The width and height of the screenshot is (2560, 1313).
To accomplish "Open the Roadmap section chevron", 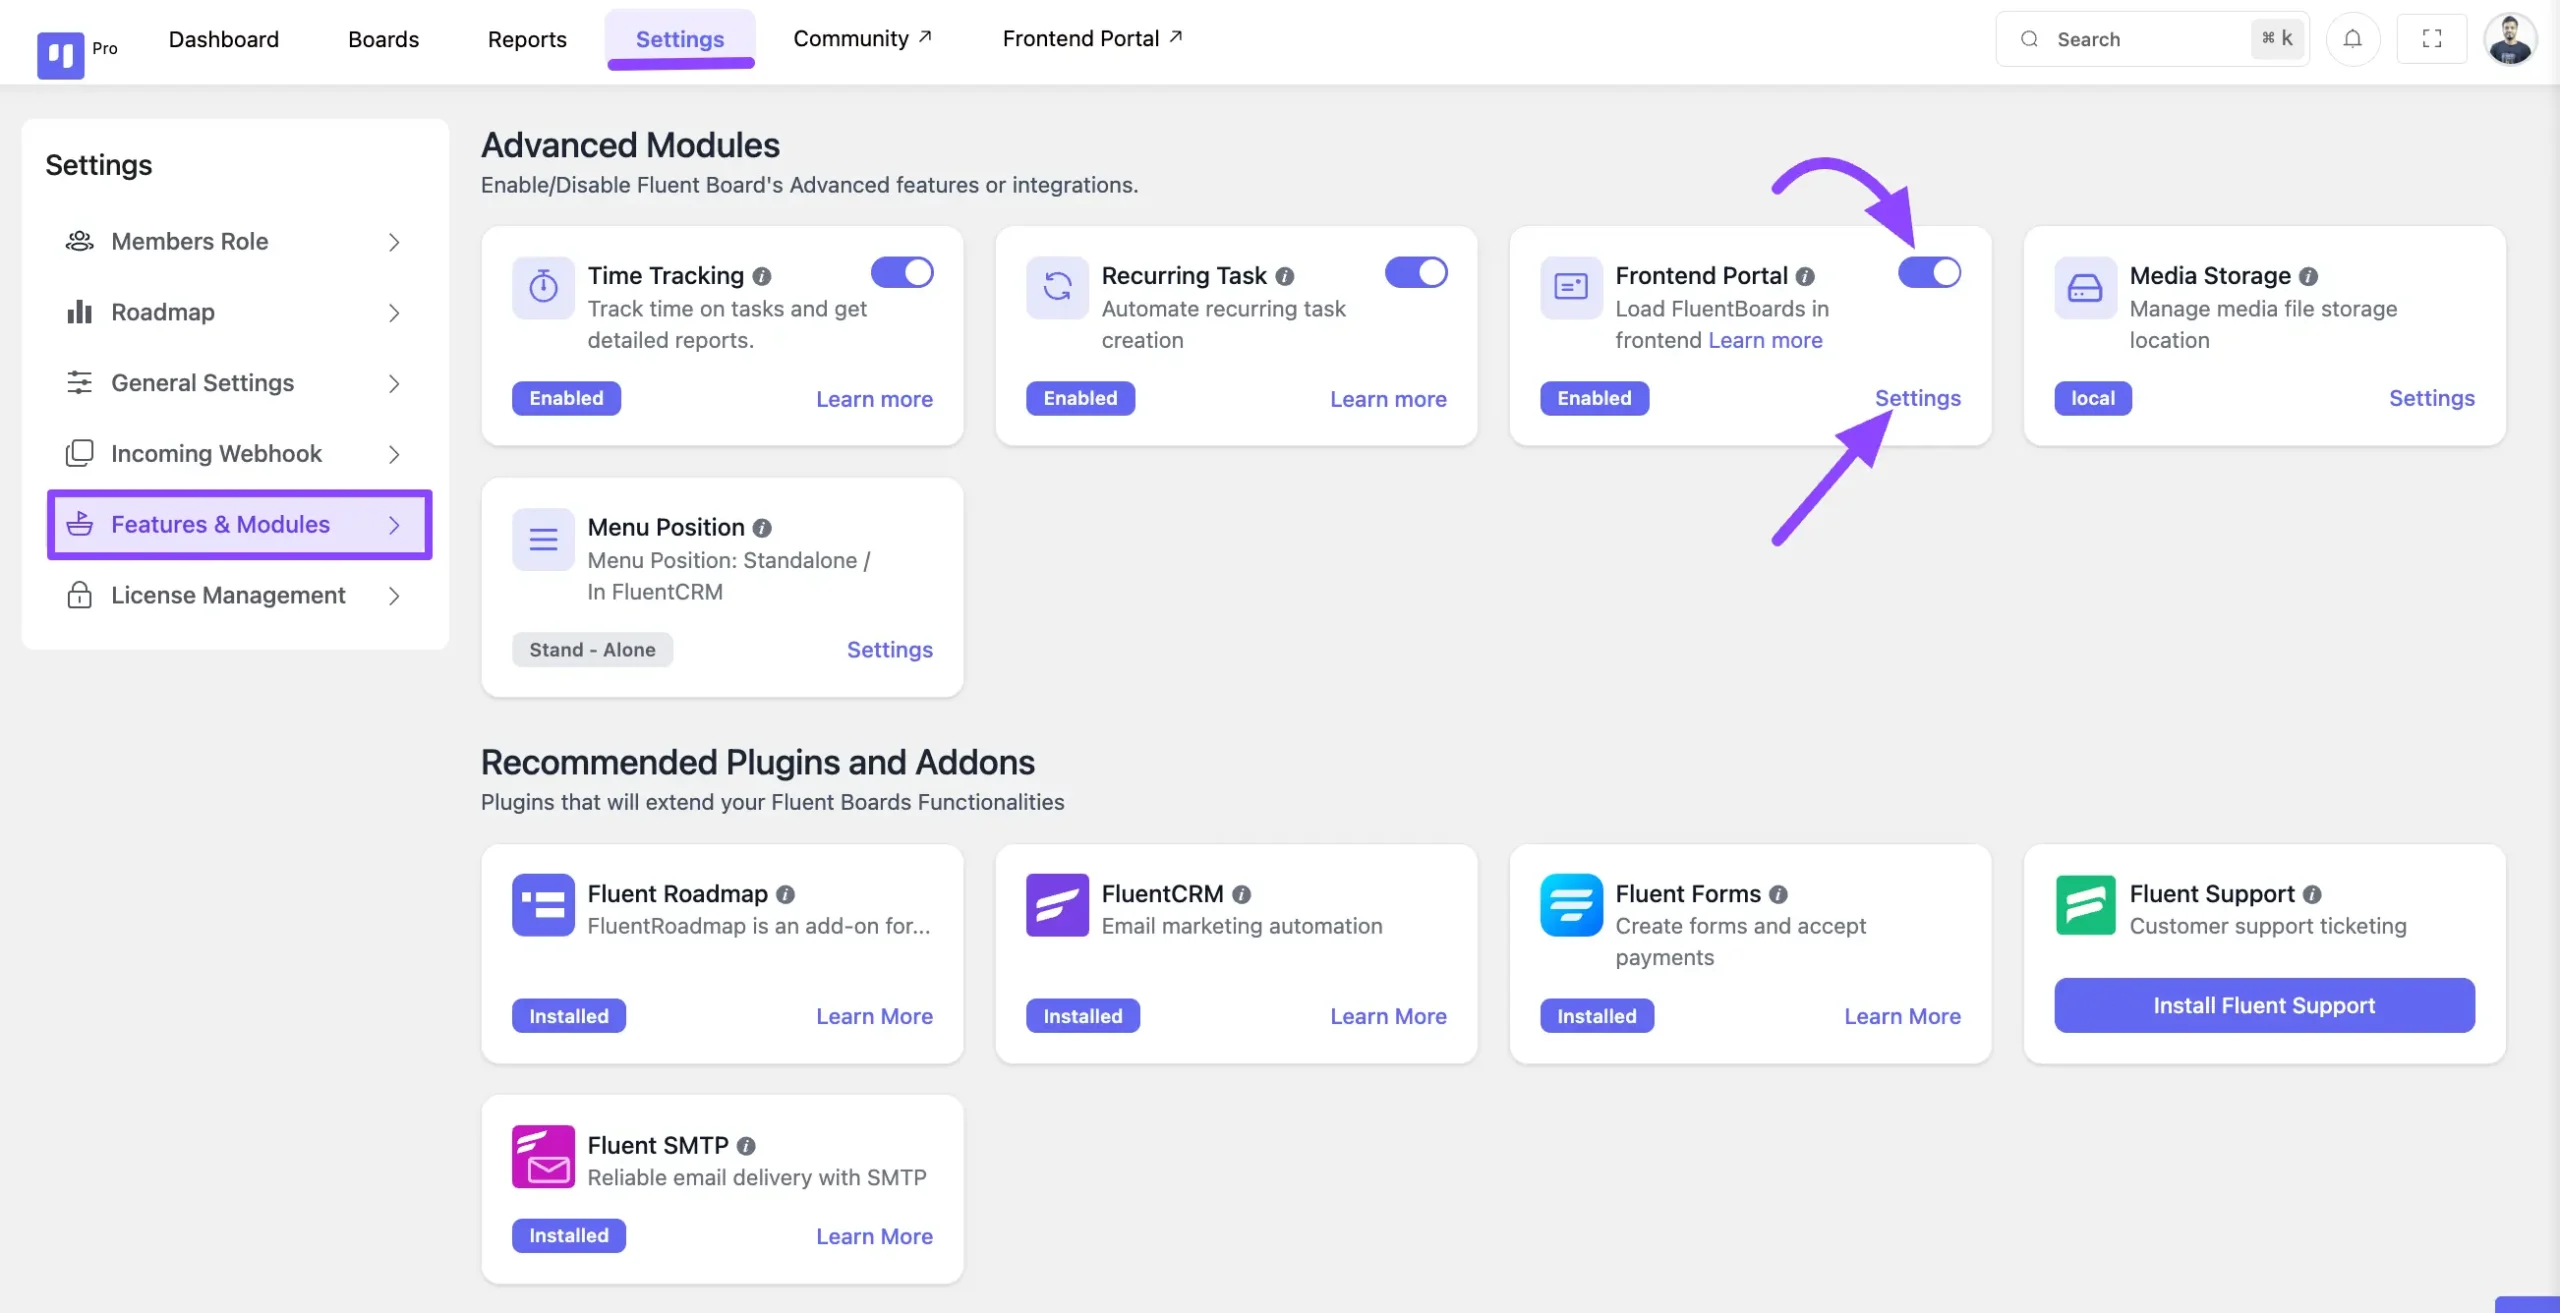I will (x=394, y=313).
